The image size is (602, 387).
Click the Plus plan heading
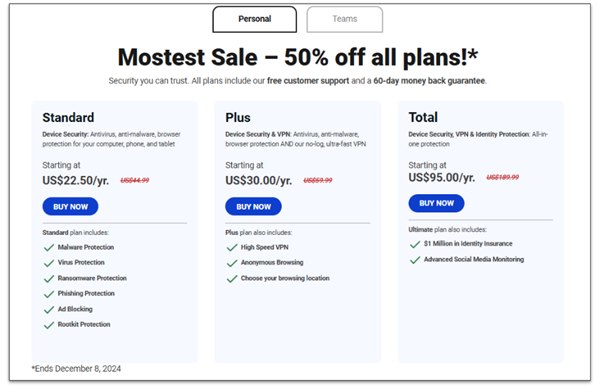[x=238, y=117]
